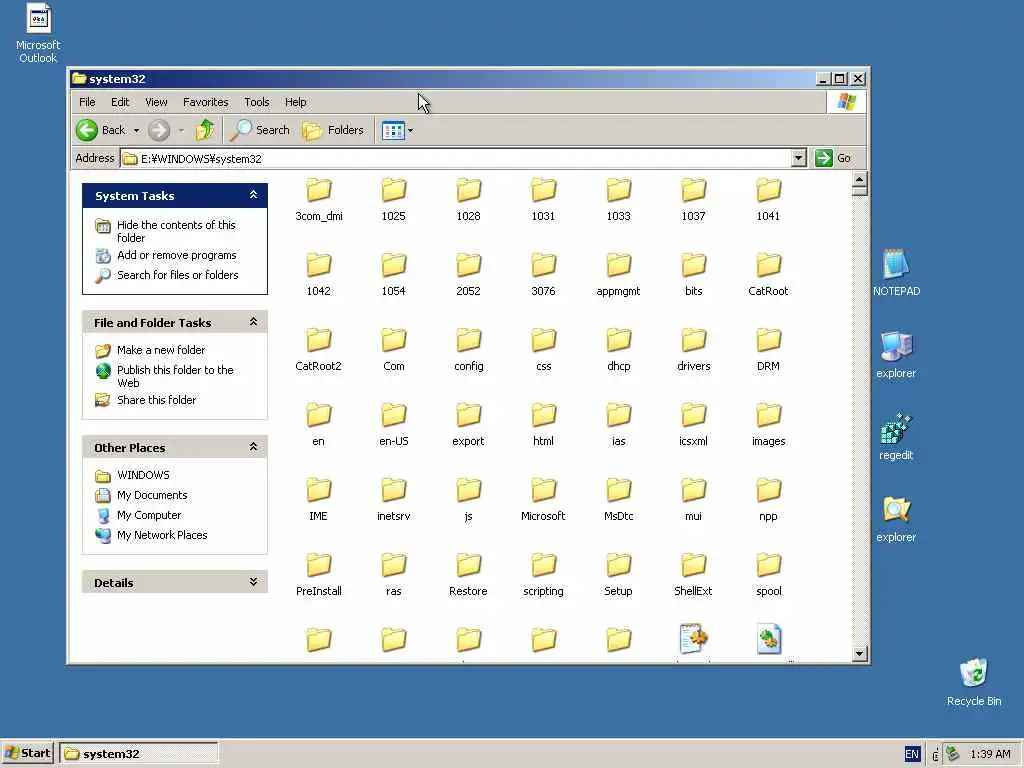Select the images folder
Screen dimensions: 1024x768
point(769,426)
